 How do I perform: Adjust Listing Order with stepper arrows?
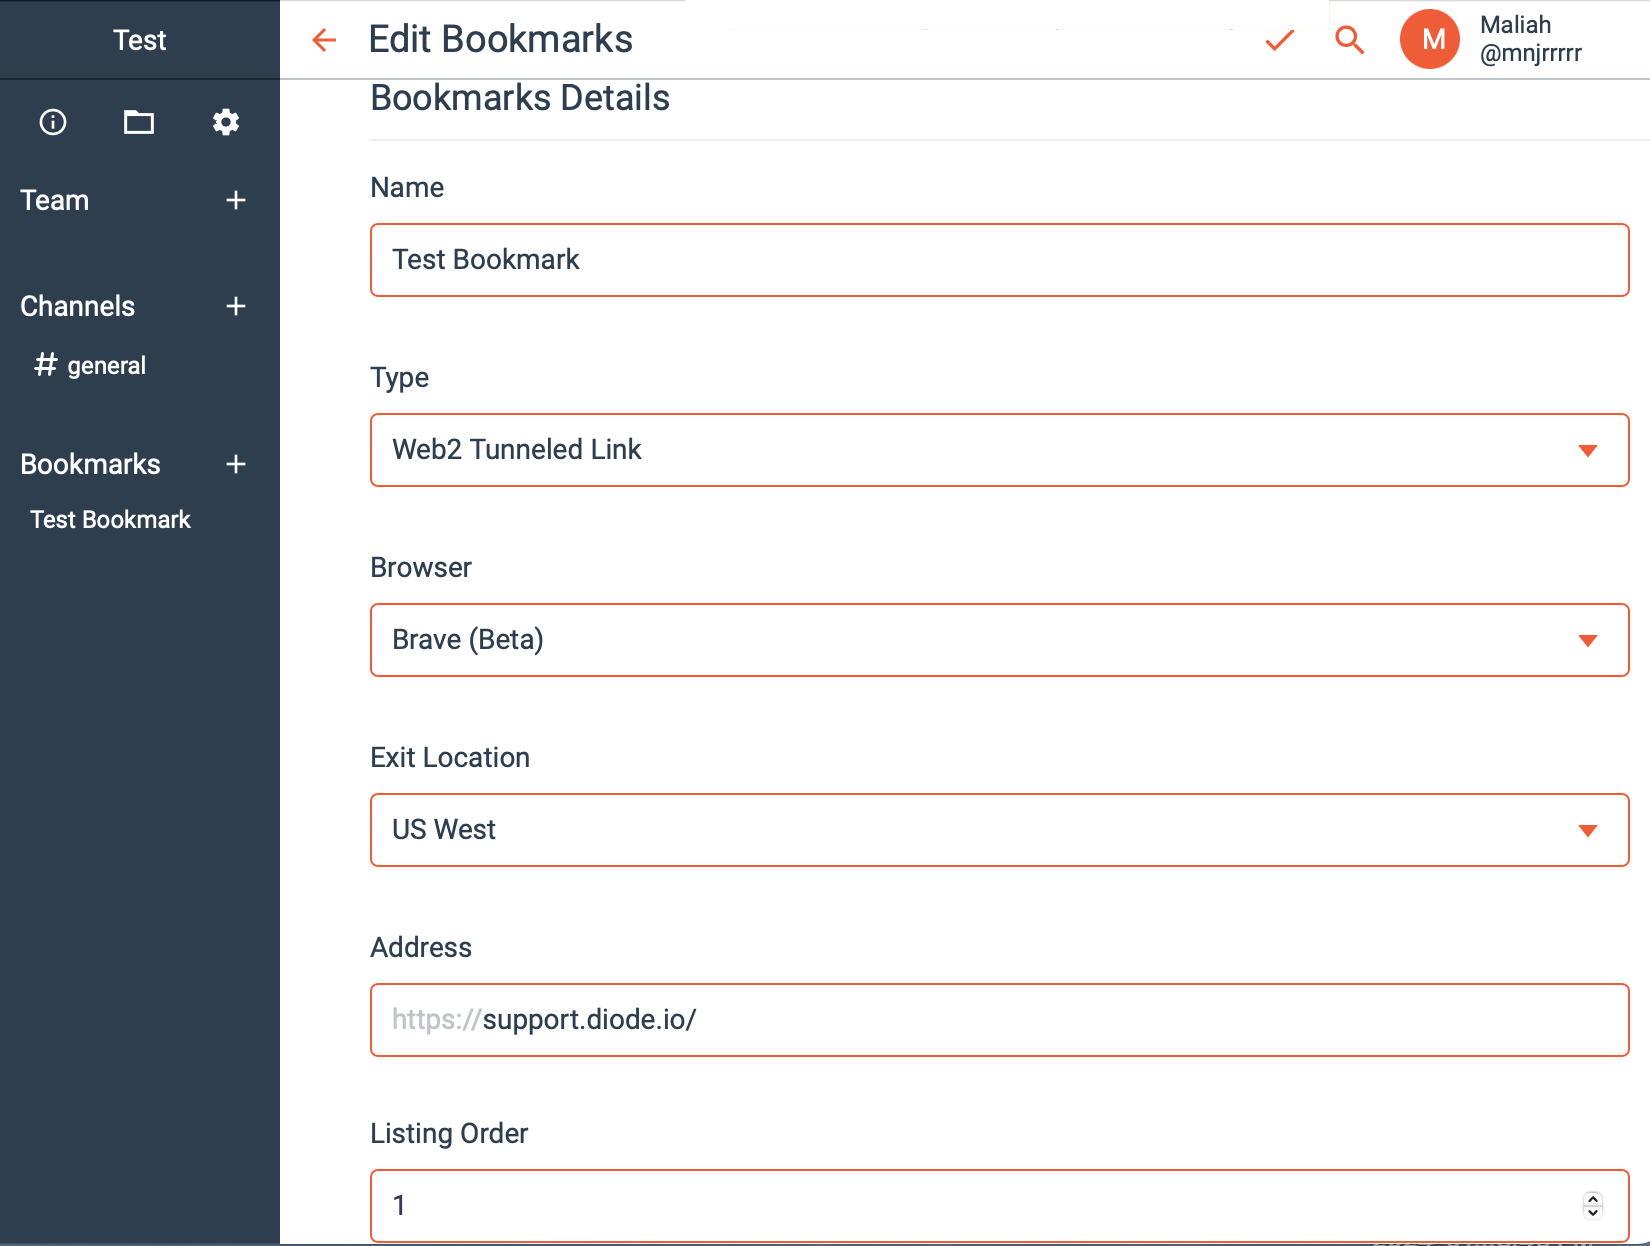click(x=1593, y=1205)
